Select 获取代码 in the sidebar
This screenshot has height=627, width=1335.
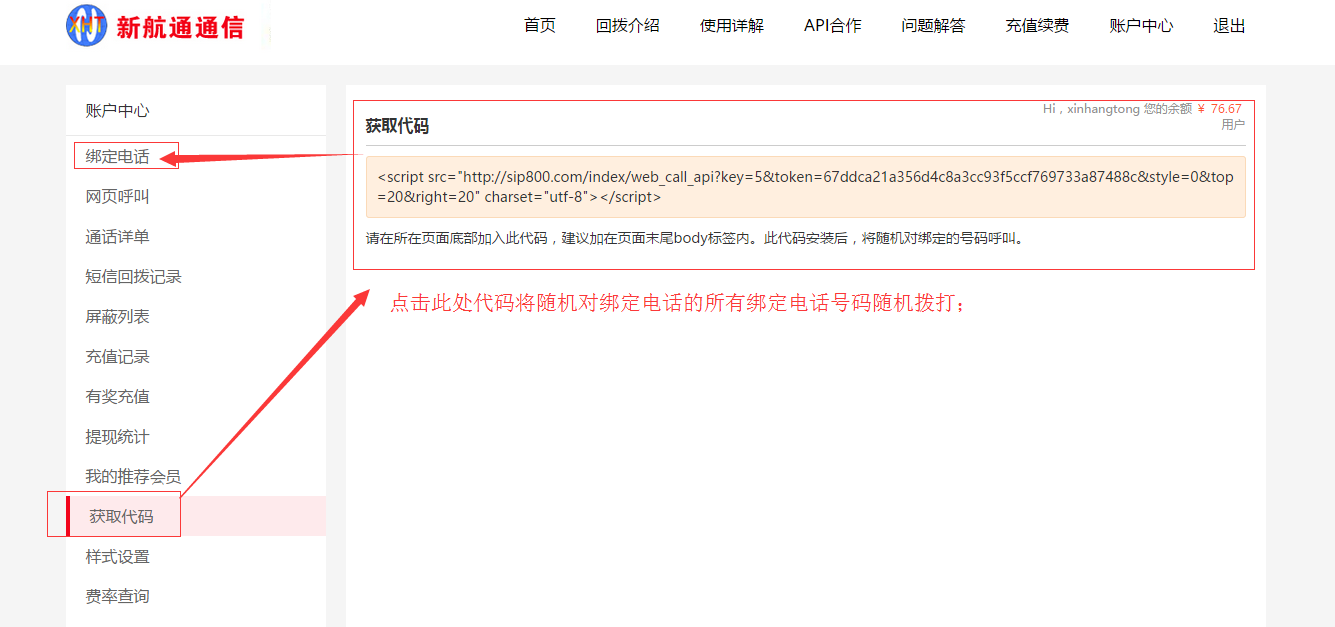121,517
